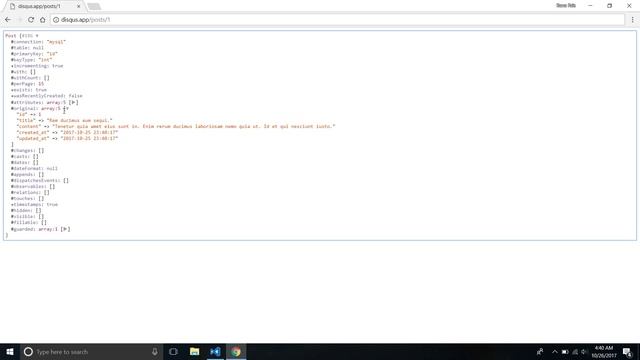Expand the #guarded array:1 toggle
This screenshot has height=360, width=640.
[x=65, y=229]
